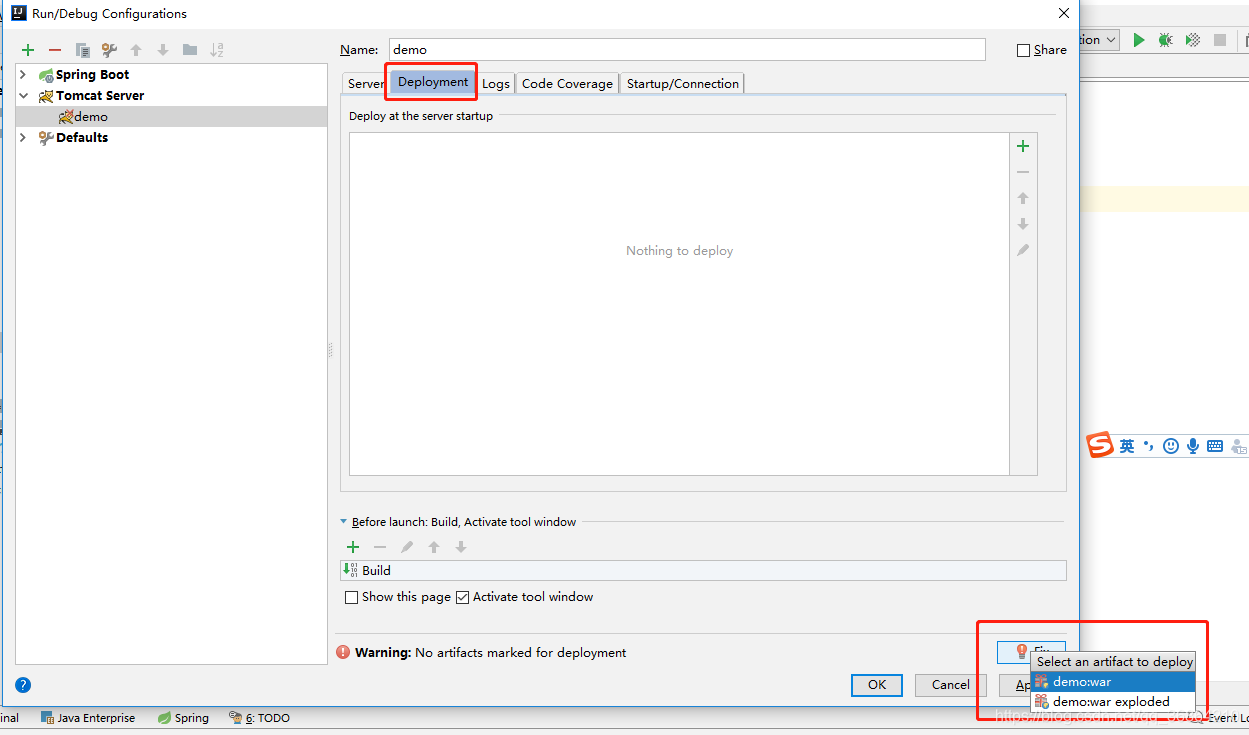Move configuration up arrow in left toolbar
This screenshot has width=1249, height=735.
pos(136,50)
